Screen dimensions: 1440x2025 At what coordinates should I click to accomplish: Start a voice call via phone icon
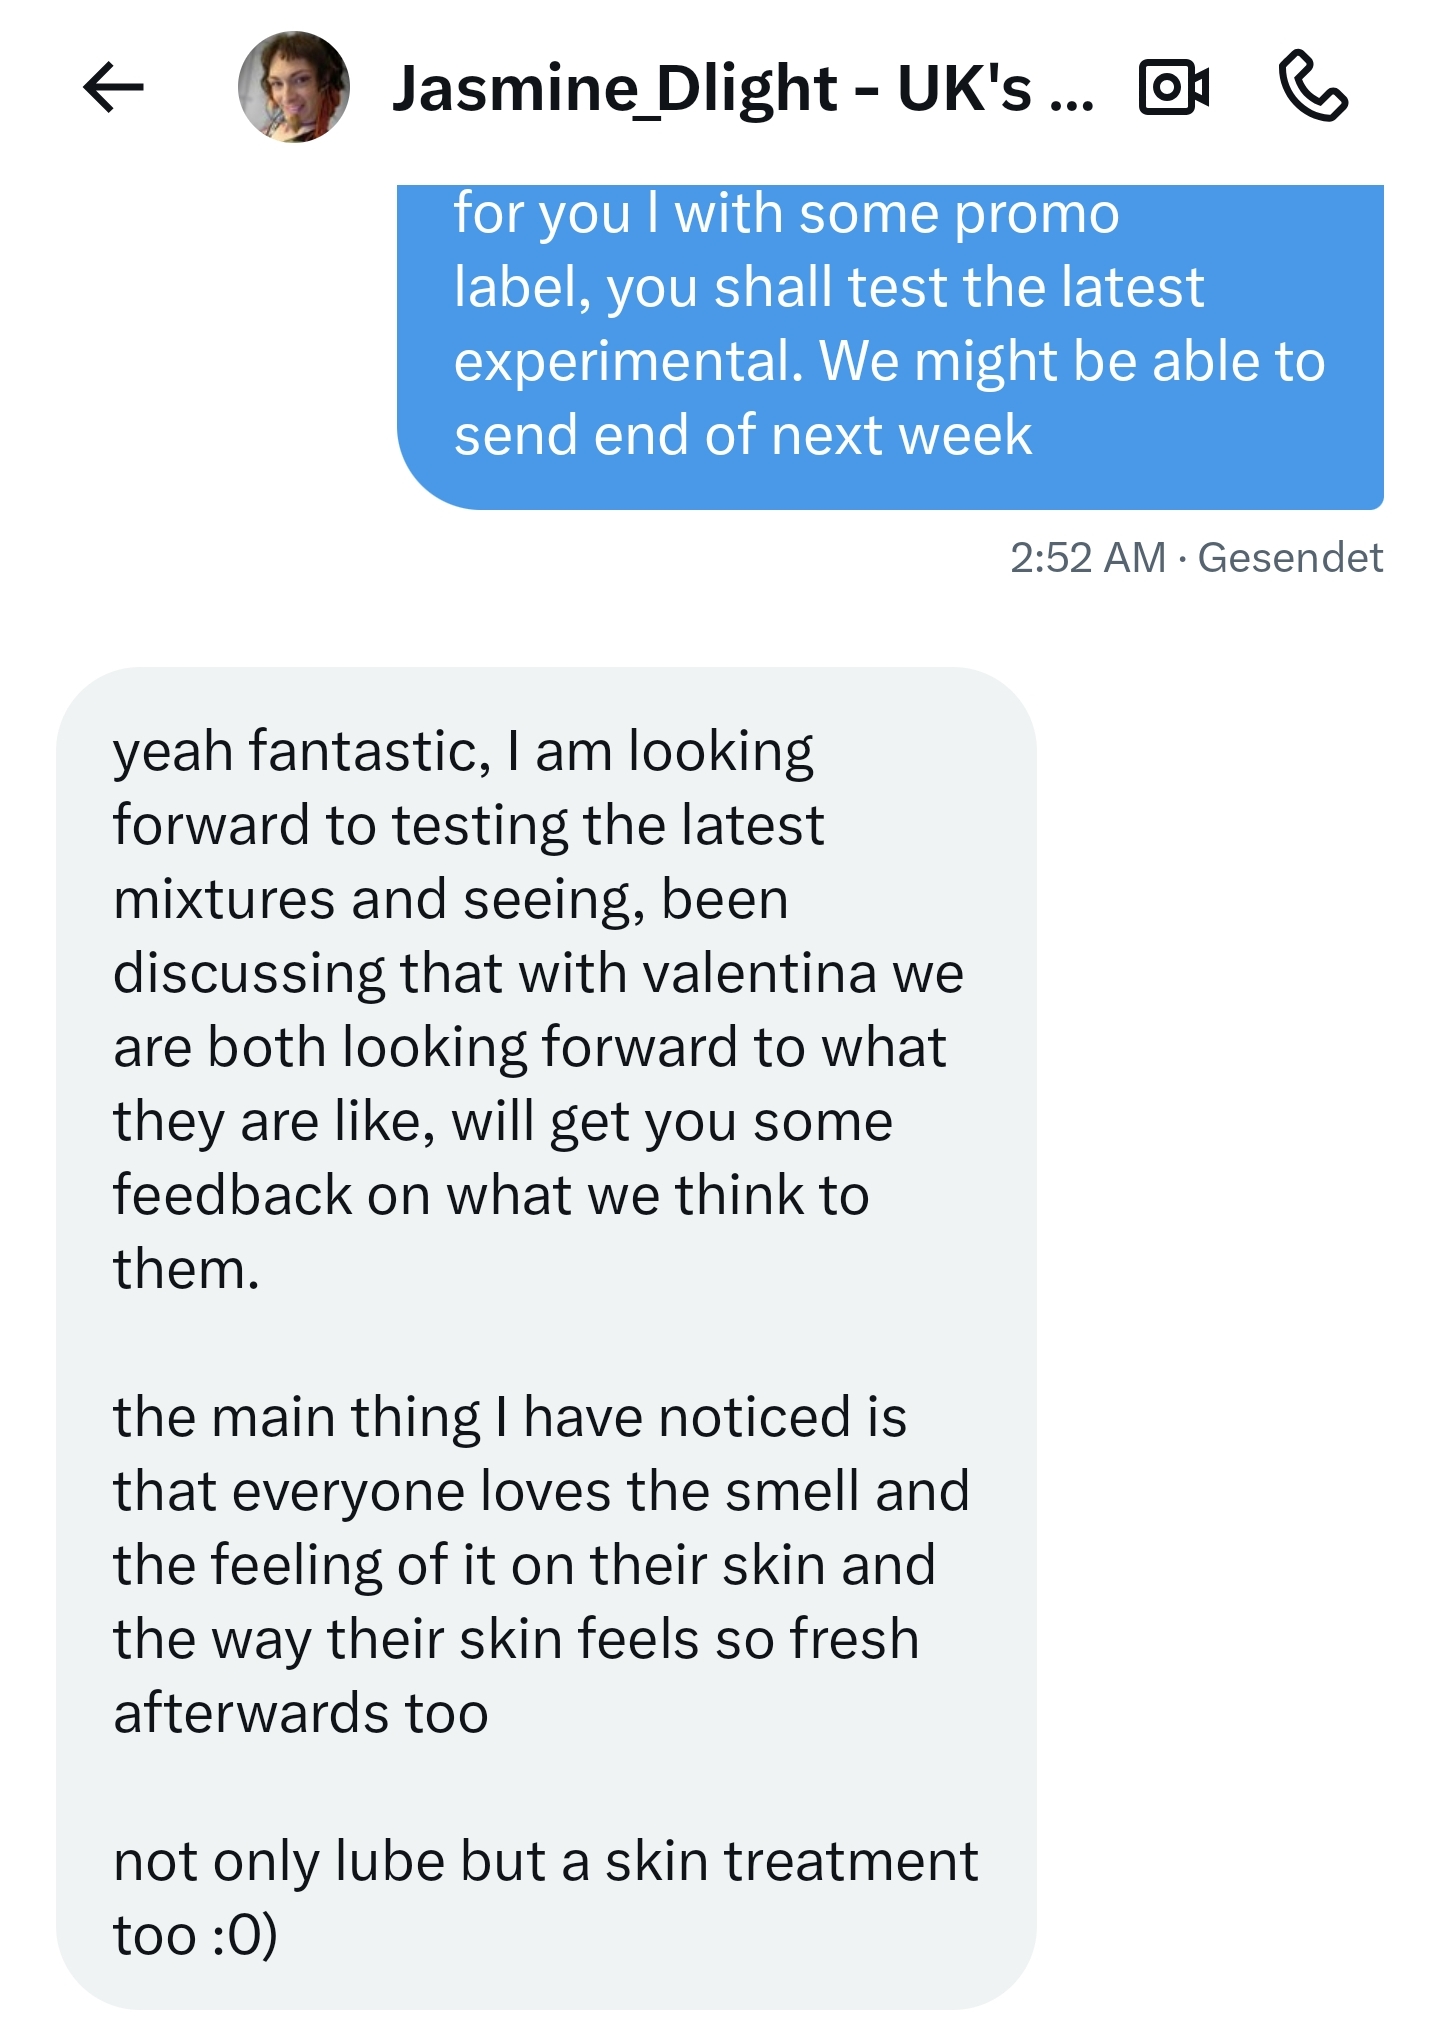point(1313,86)
